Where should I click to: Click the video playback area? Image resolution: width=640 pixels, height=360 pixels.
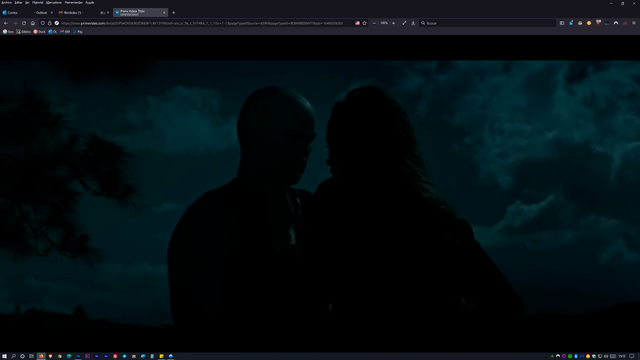320,194
